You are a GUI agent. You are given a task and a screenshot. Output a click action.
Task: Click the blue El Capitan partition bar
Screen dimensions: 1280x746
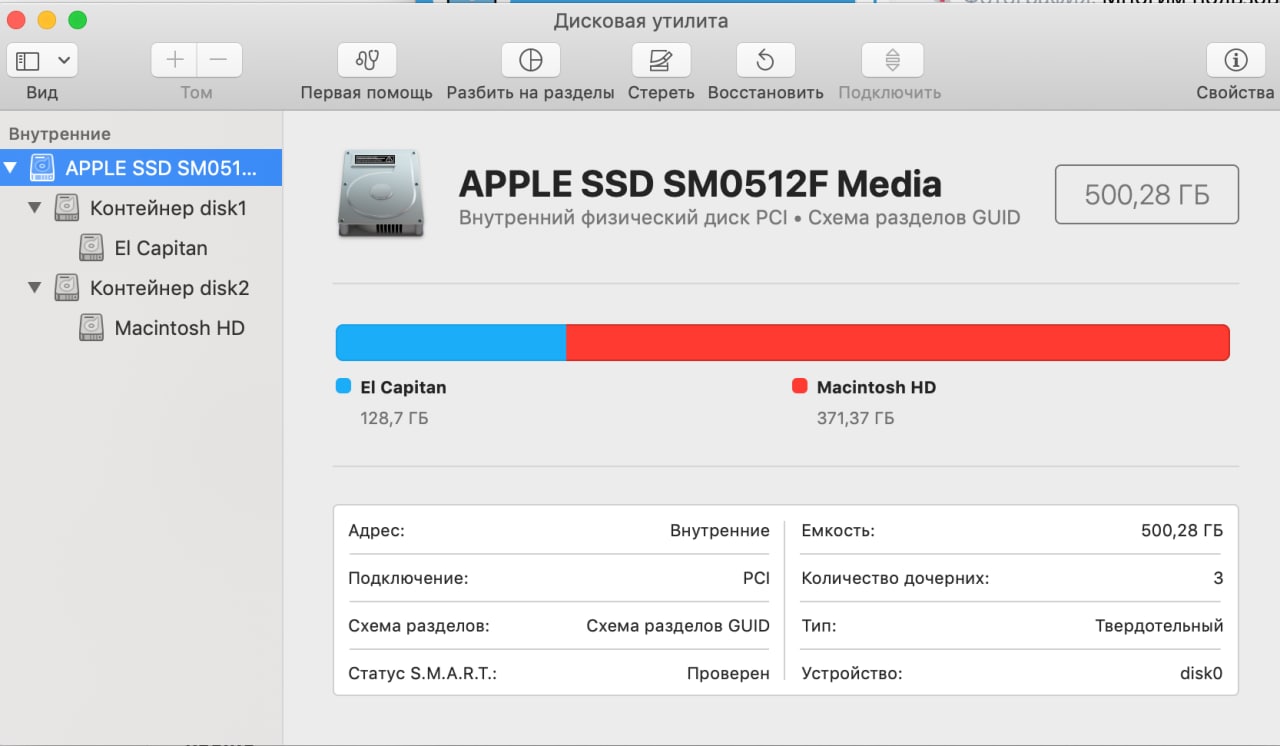(451, 342)
